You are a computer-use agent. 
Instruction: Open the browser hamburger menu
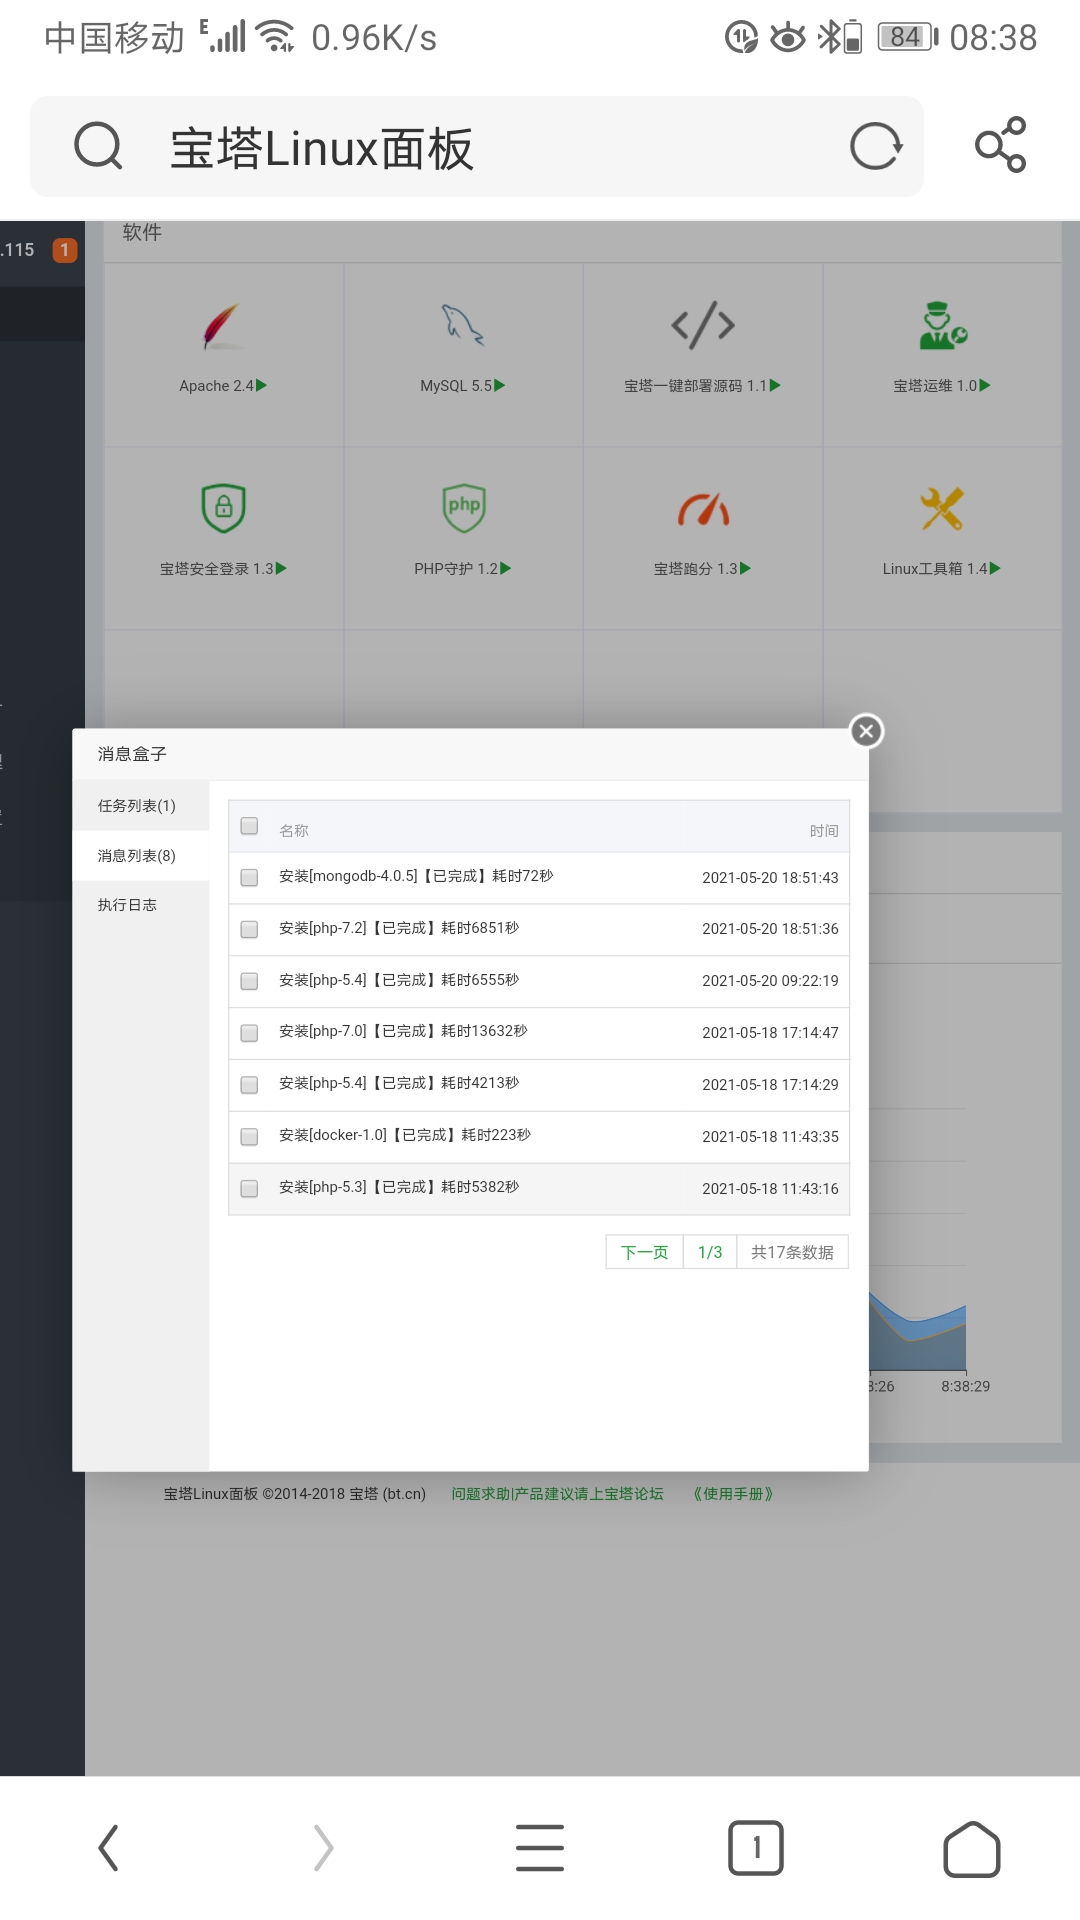(x=540, y=1847)
